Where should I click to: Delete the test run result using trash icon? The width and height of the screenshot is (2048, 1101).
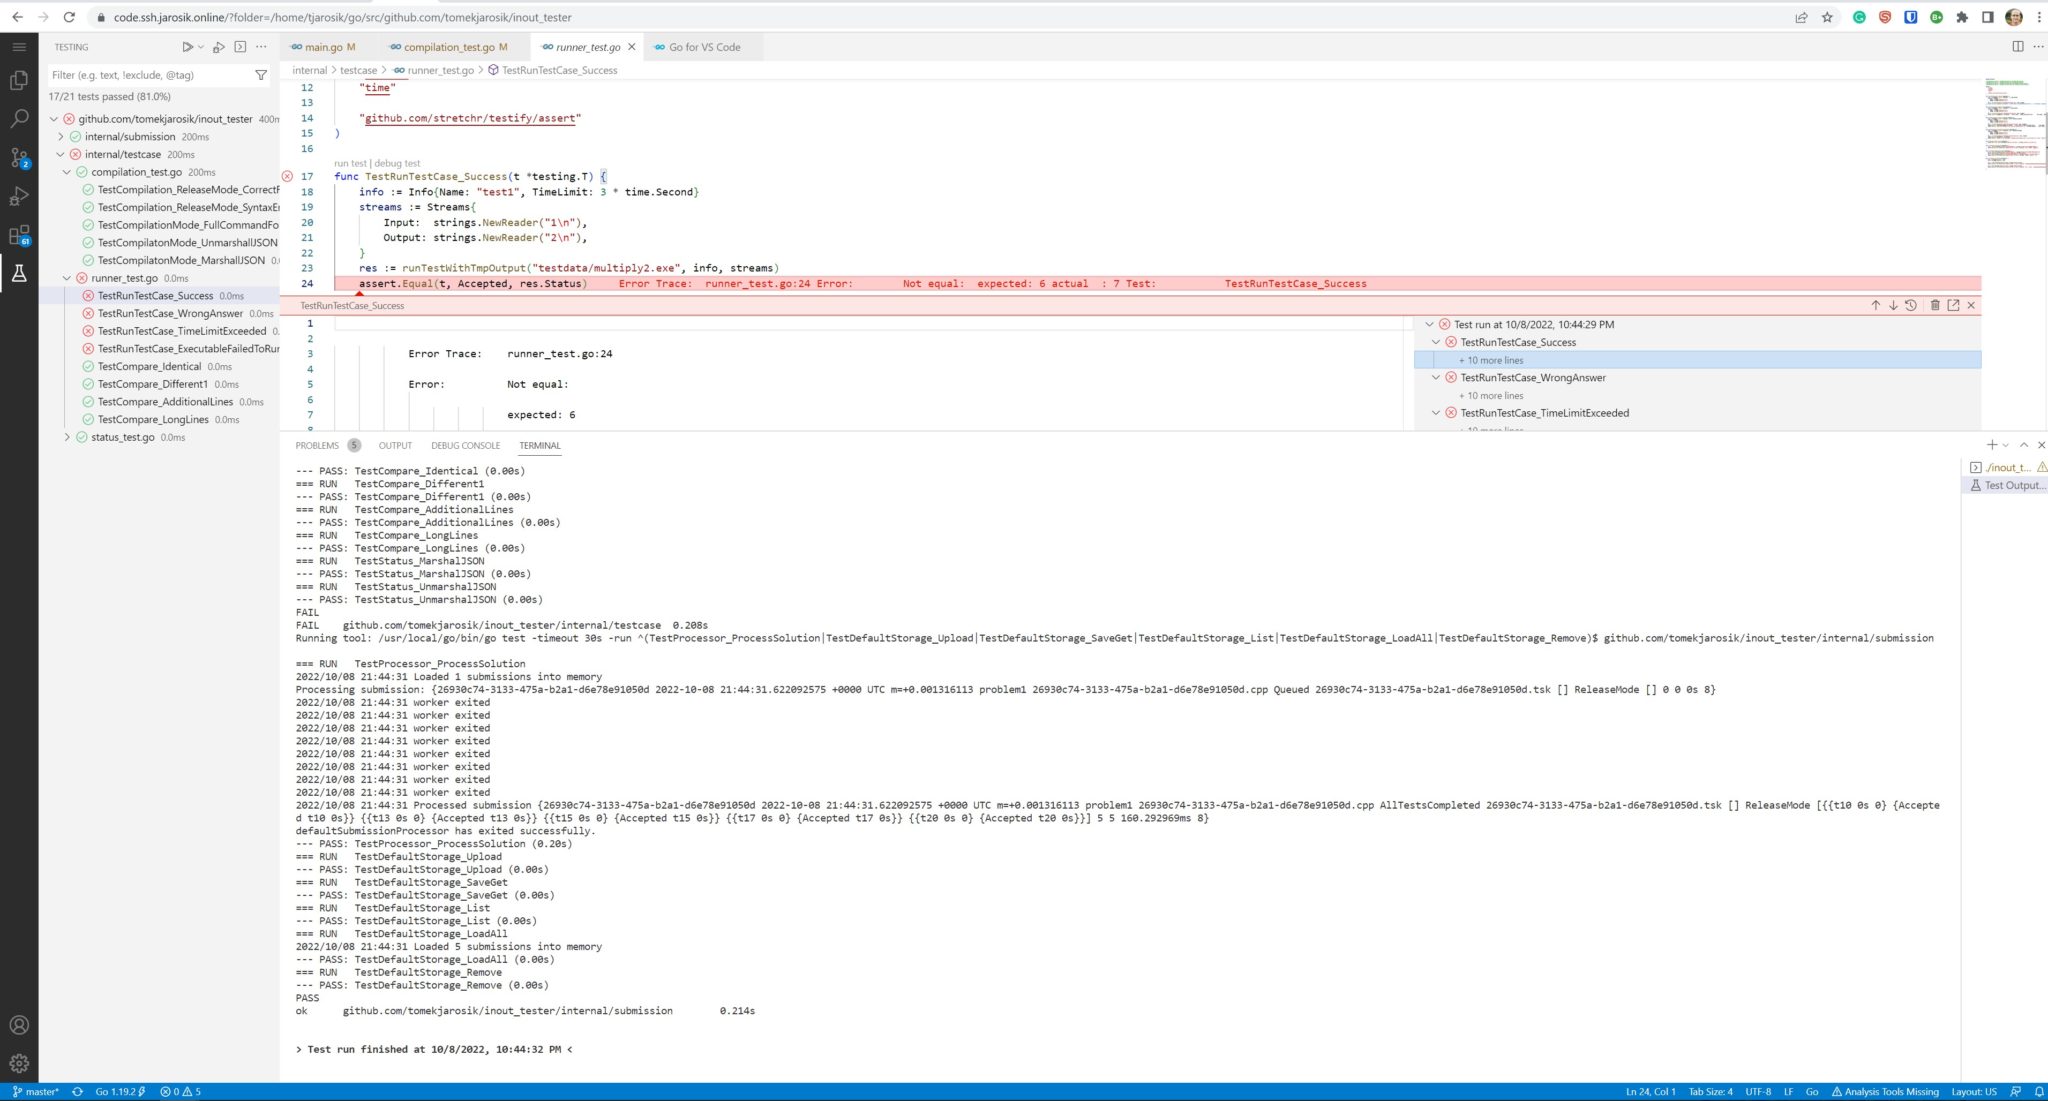pyautogui.click(x=1935, y=305)
